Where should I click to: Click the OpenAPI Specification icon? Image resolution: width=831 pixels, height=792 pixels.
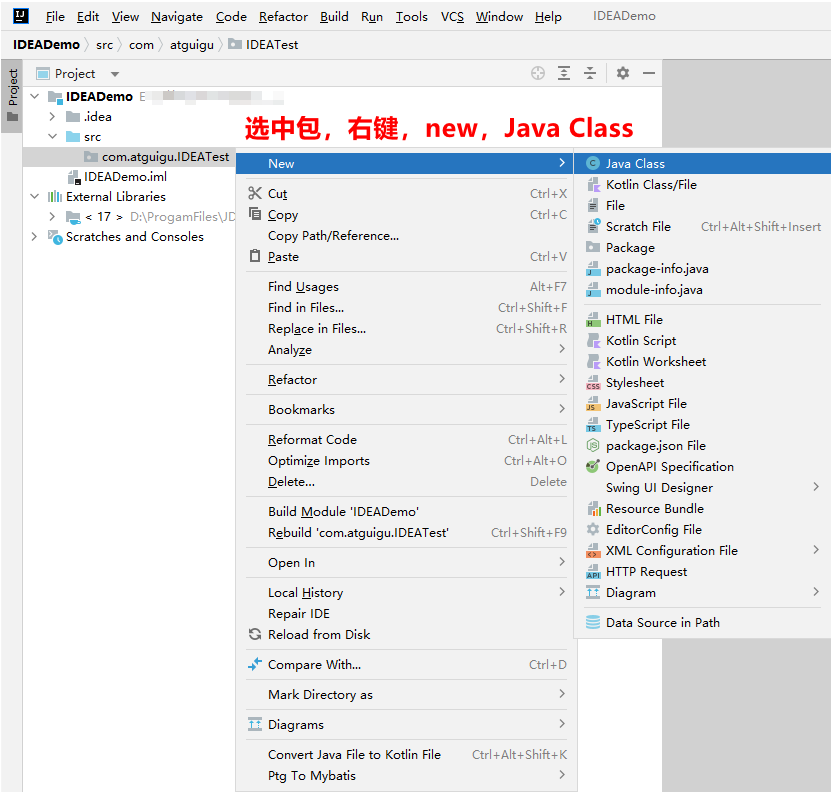pos(593,467)
